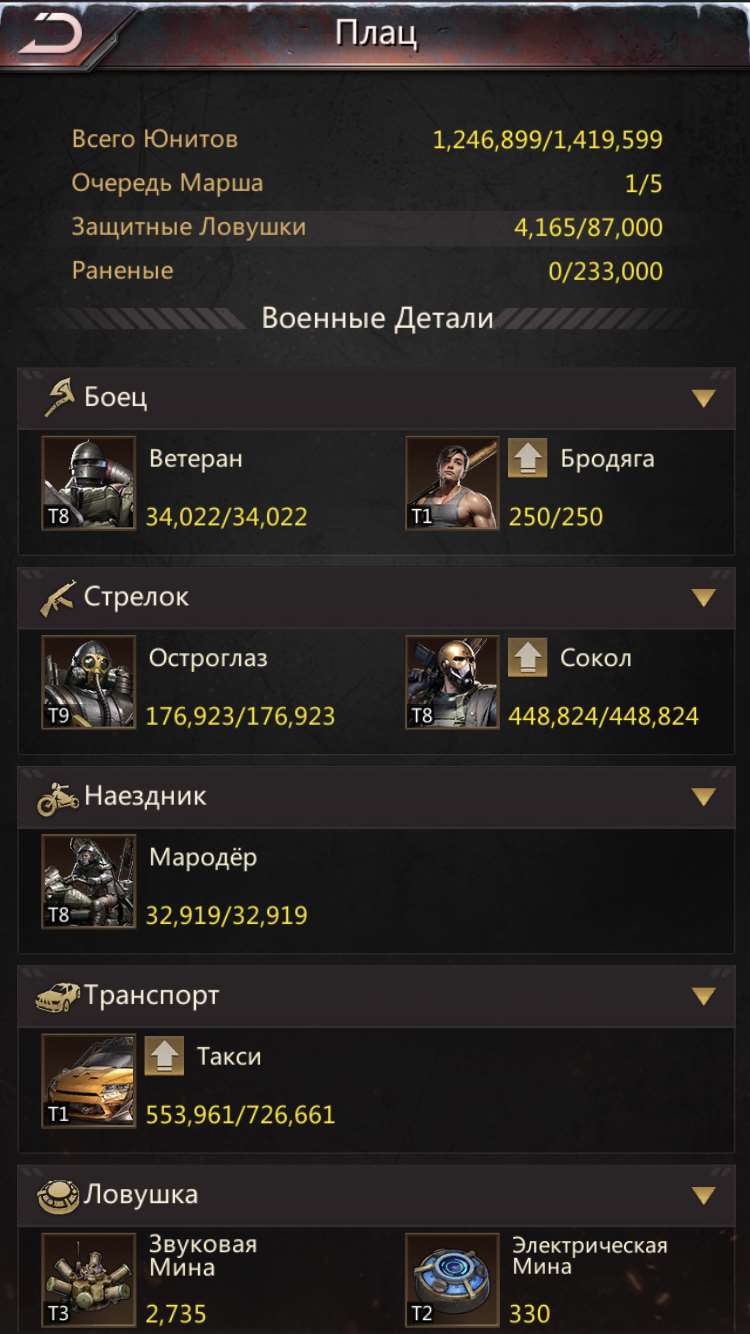Tap the Очередь Марша 1/5 row
Screen dimensions: 750x1334
click(x=367, y=183)
